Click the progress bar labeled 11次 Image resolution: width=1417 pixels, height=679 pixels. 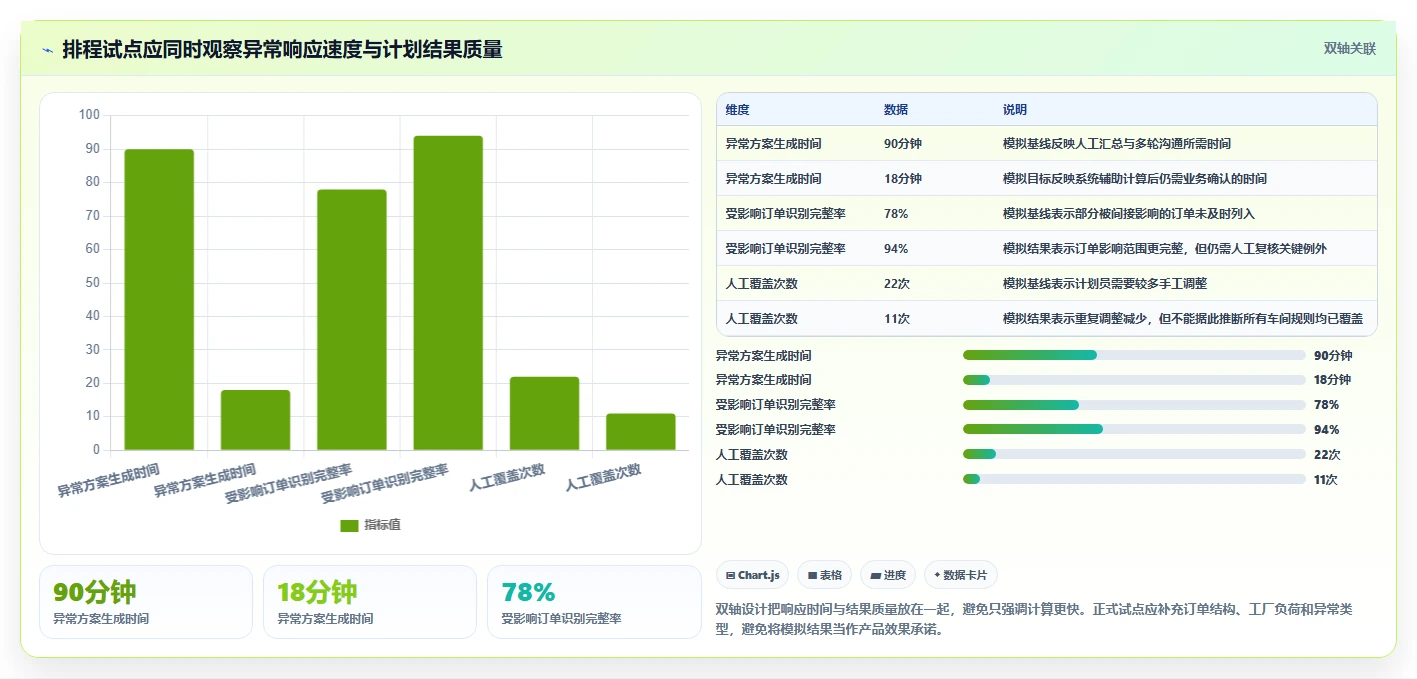click(1134, 479)
